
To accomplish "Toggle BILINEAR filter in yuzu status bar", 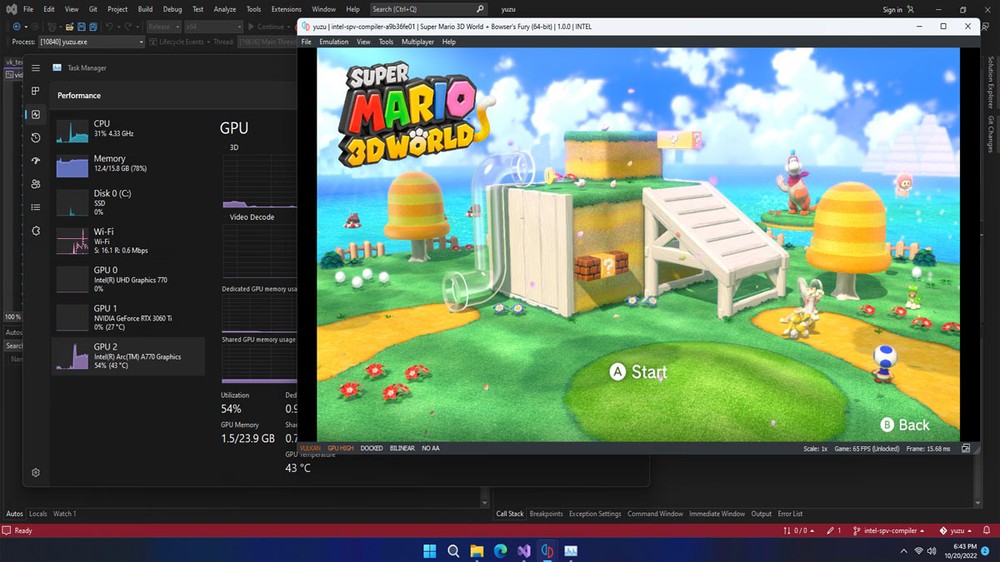I will pos(402,448).
